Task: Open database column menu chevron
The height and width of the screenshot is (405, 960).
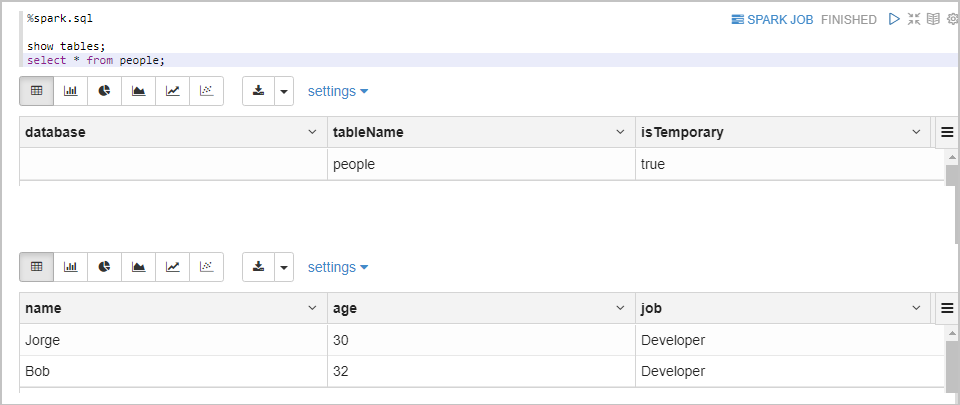Action: point(313,132)
